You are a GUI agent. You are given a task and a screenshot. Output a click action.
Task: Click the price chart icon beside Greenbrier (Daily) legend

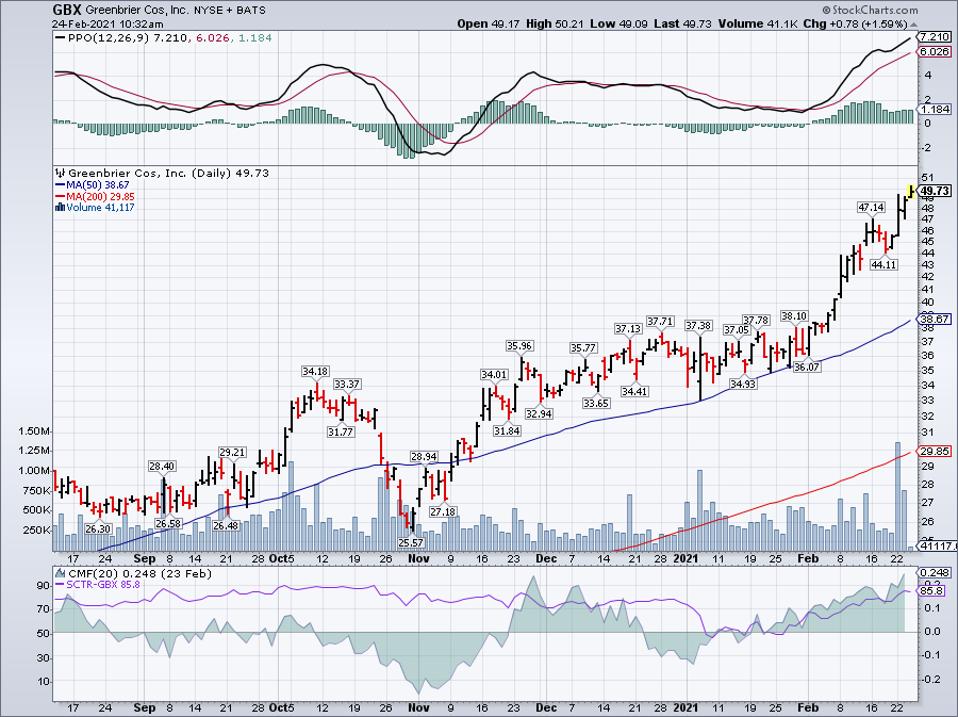click(x=60, y=173)
